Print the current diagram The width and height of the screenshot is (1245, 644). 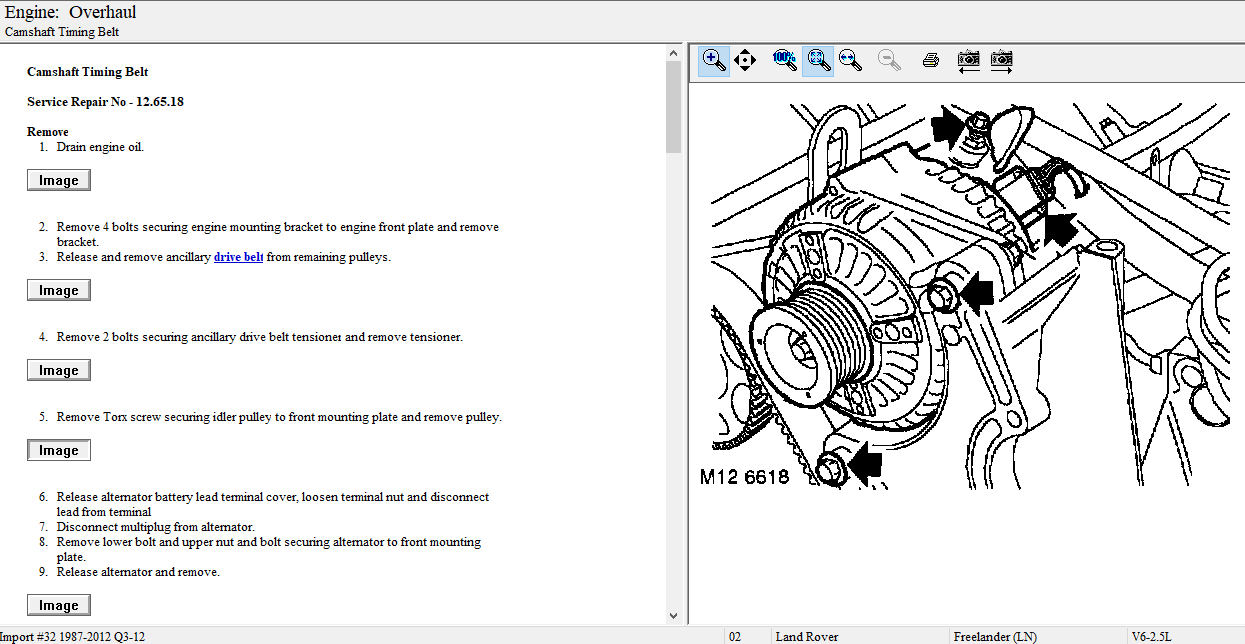click(x=930, y=60)
